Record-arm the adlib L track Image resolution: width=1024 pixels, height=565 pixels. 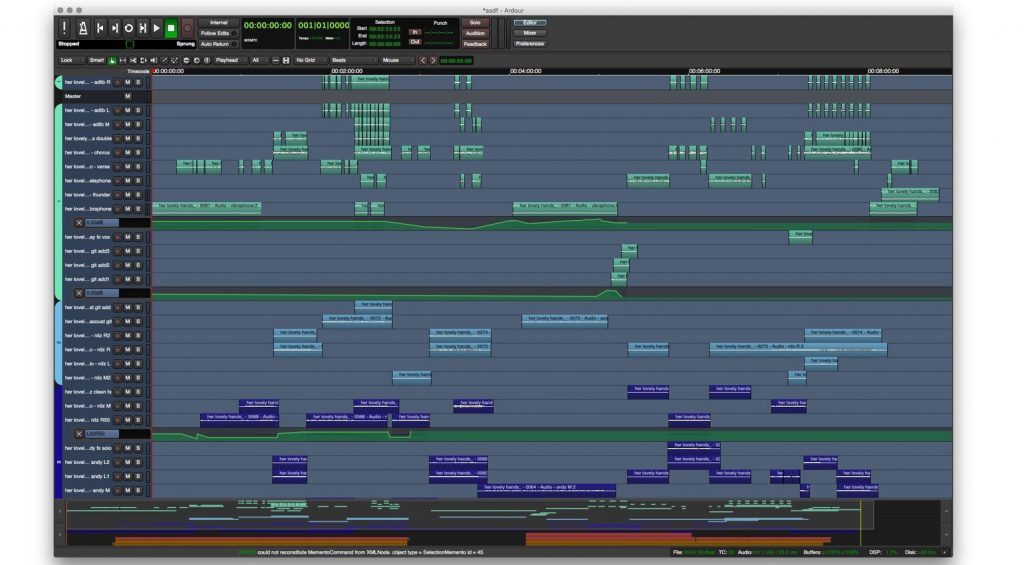tap(118, 110)
